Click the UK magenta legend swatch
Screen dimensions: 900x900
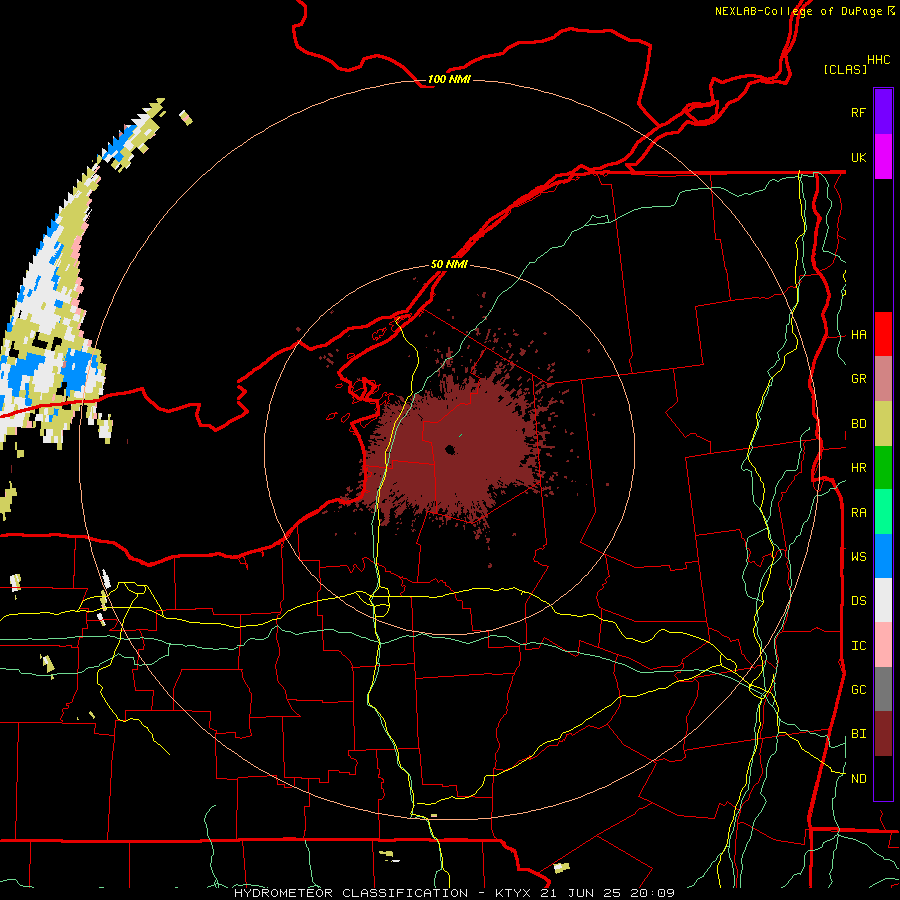883,157
